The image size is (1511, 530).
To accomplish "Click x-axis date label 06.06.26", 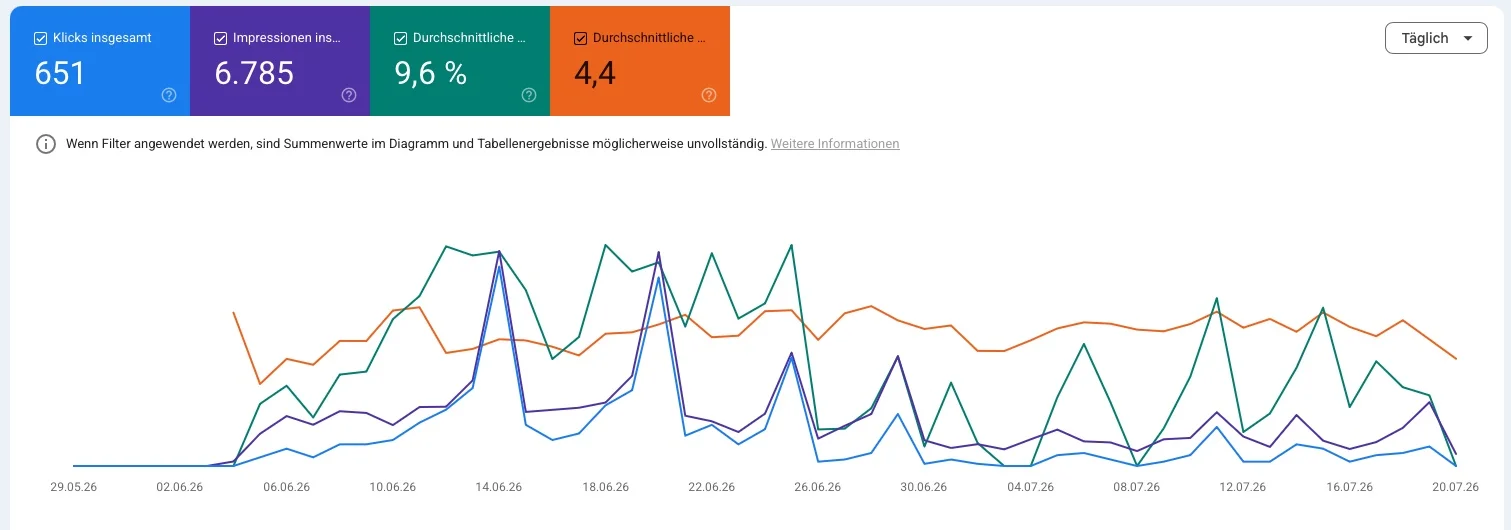I will 286,487.
